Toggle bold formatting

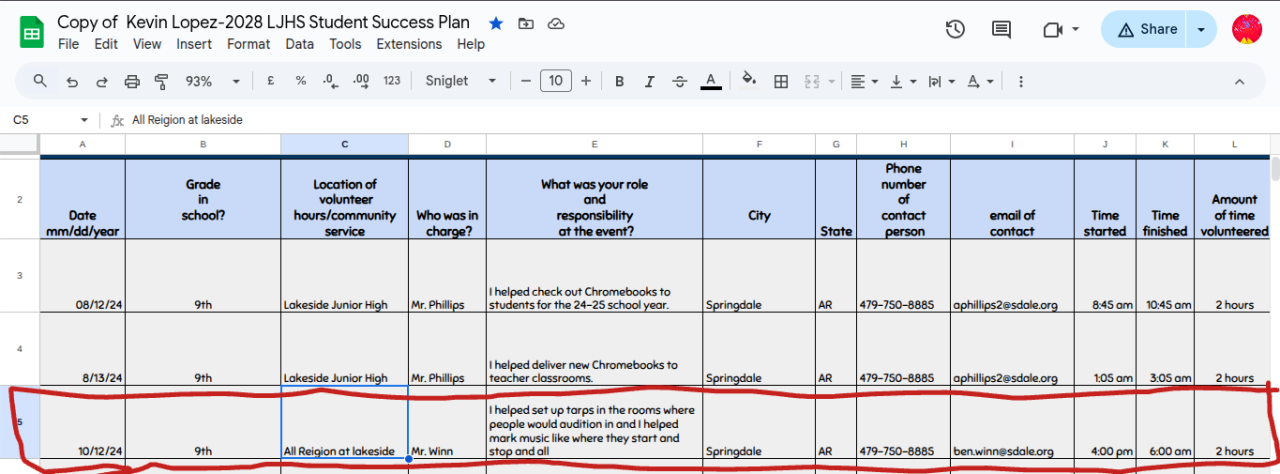(620, 81)
